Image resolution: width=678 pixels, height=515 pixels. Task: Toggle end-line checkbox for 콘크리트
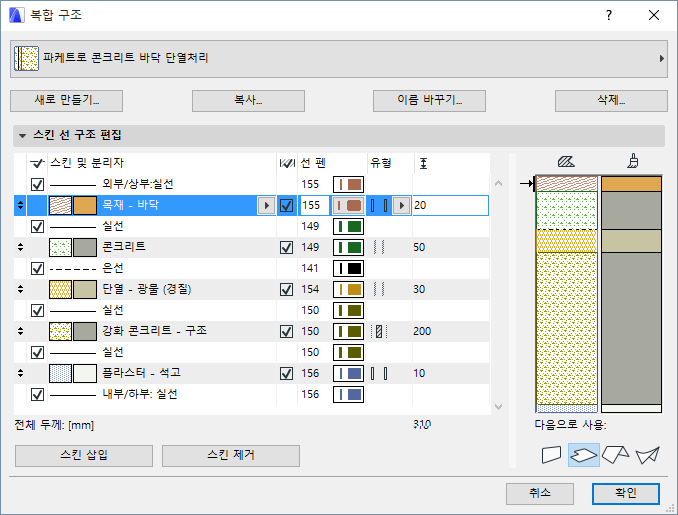[x=286, y=247]
